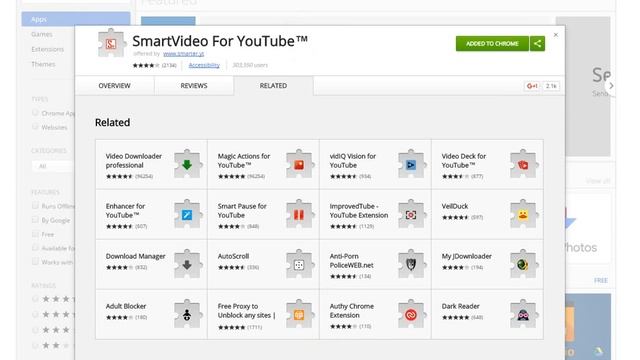
Task: Click the Video Deck for YouTube title
Action: click(x=464, y=161)
